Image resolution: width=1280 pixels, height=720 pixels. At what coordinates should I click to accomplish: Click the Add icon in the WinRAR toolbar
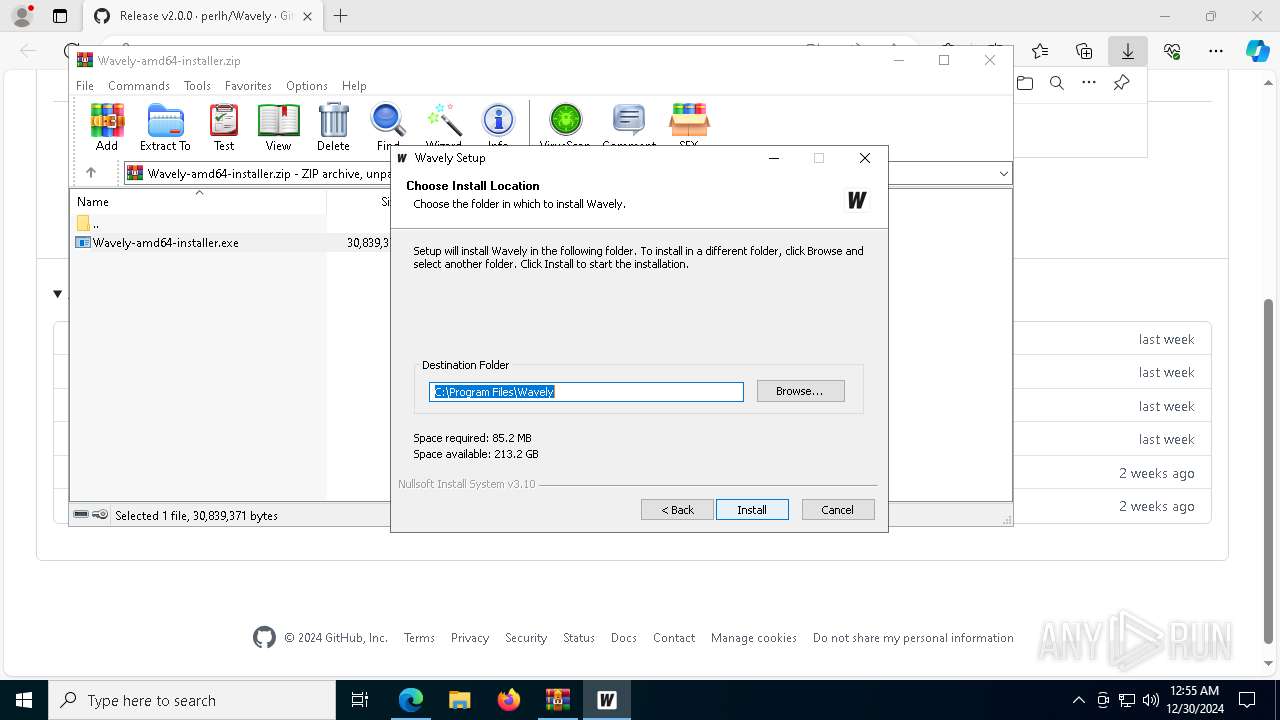(x=107, y=127)
